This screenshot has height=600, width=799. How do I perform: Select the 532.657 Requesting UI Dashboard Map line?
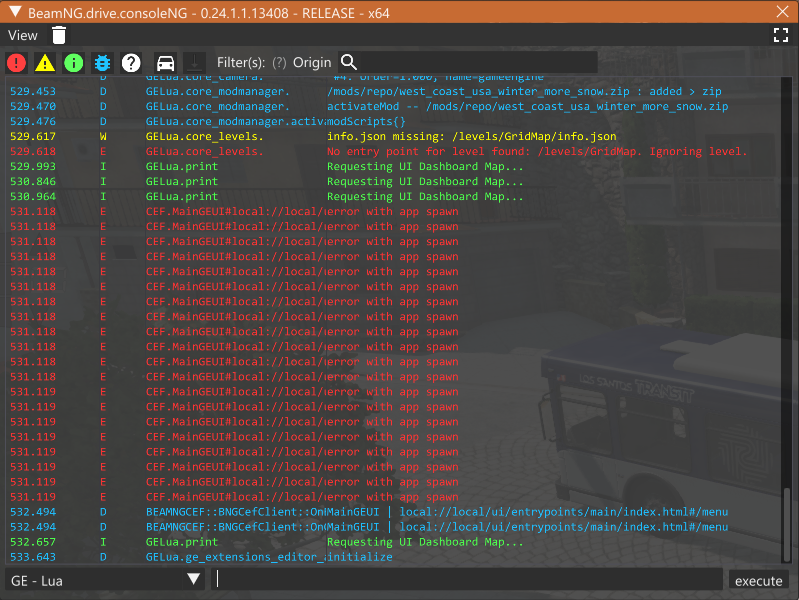[393, 542]
